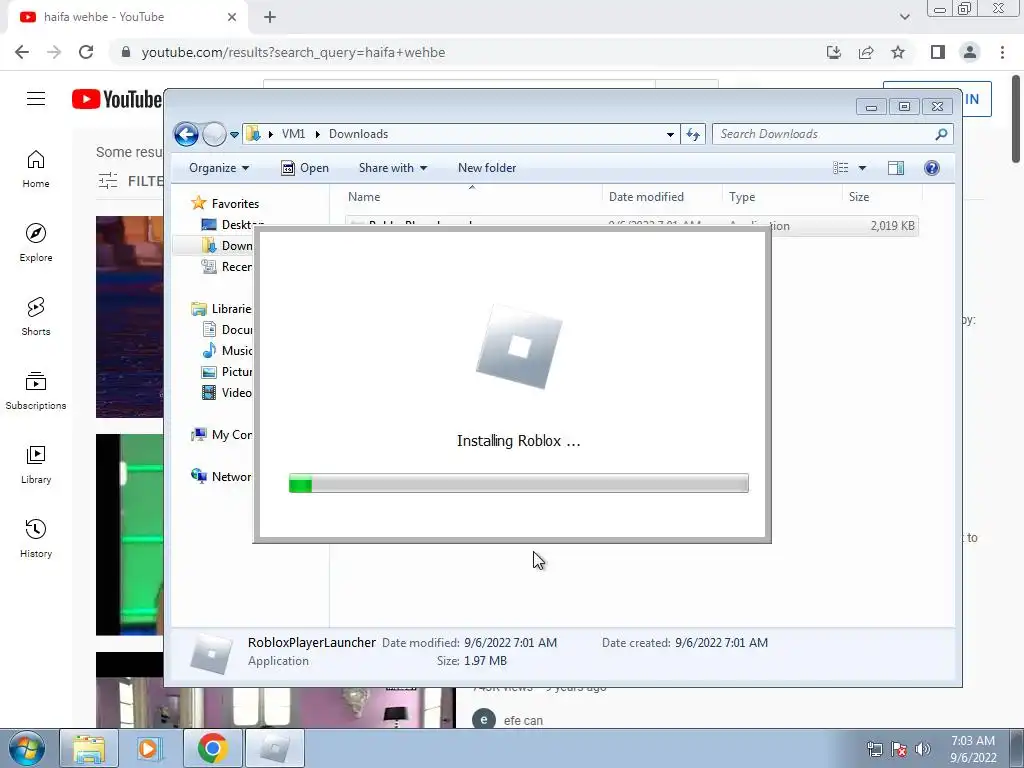Click Downloads in Explorer breadcrumb
This screenshot has width=1024, height=768.
pos(359,134)
